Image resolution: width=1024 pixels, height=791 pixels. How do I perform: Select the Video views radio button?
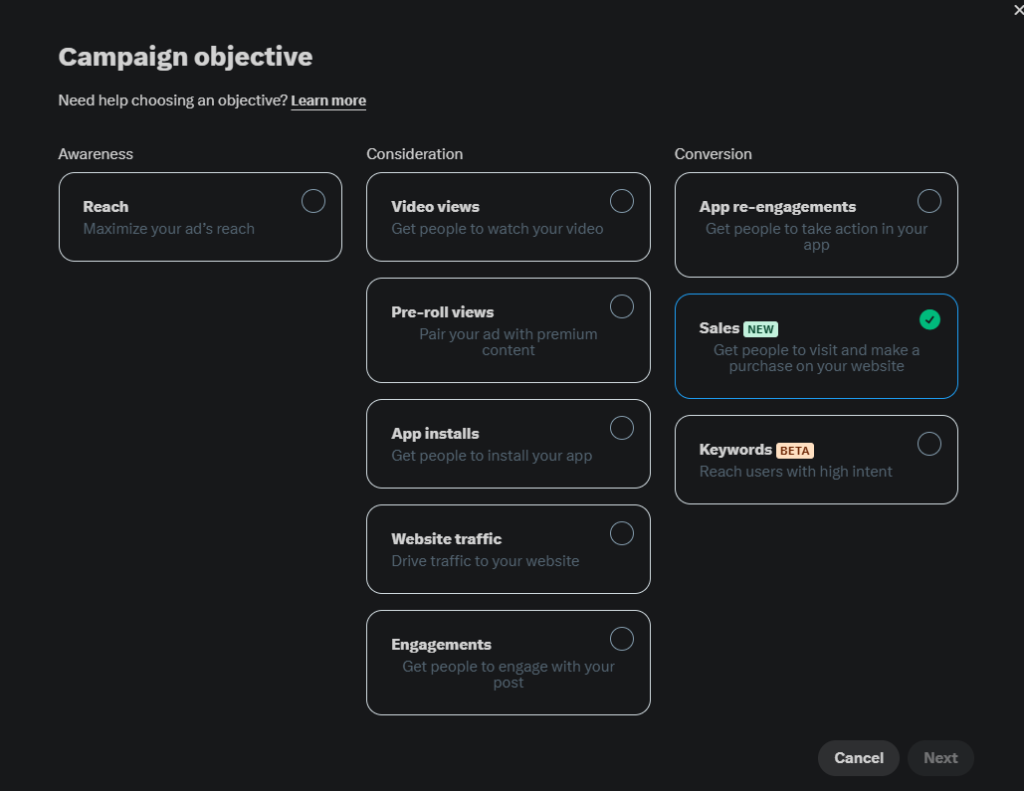(621, 201)
